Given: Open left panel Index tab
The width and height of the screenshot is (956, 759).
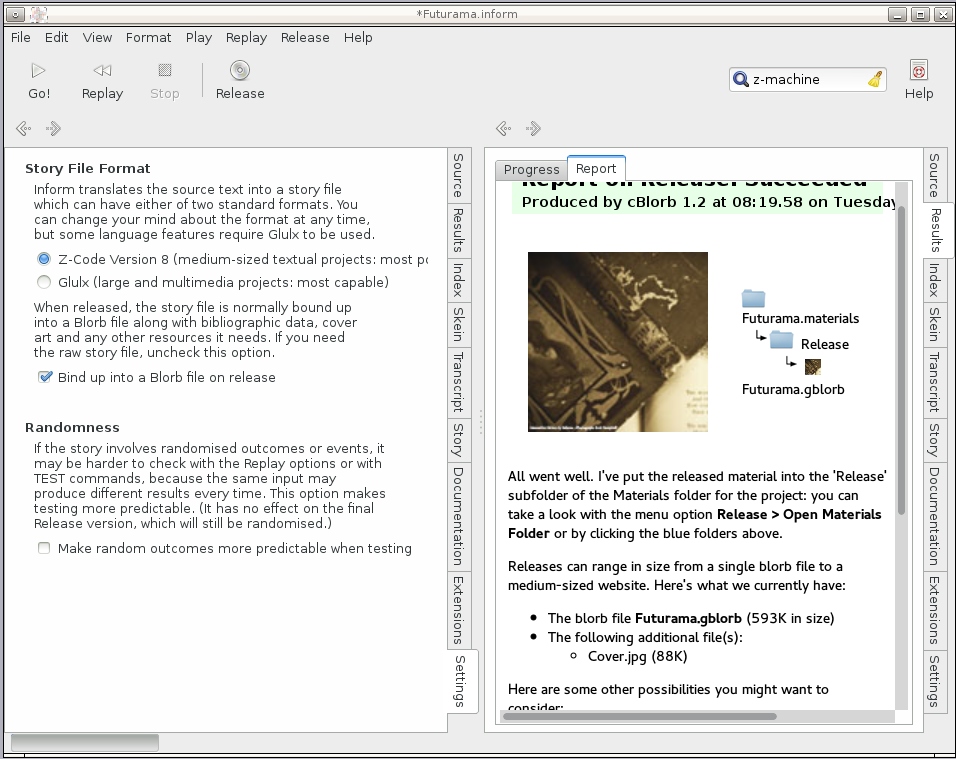Looking at the screenshot, I should [458, 280].
